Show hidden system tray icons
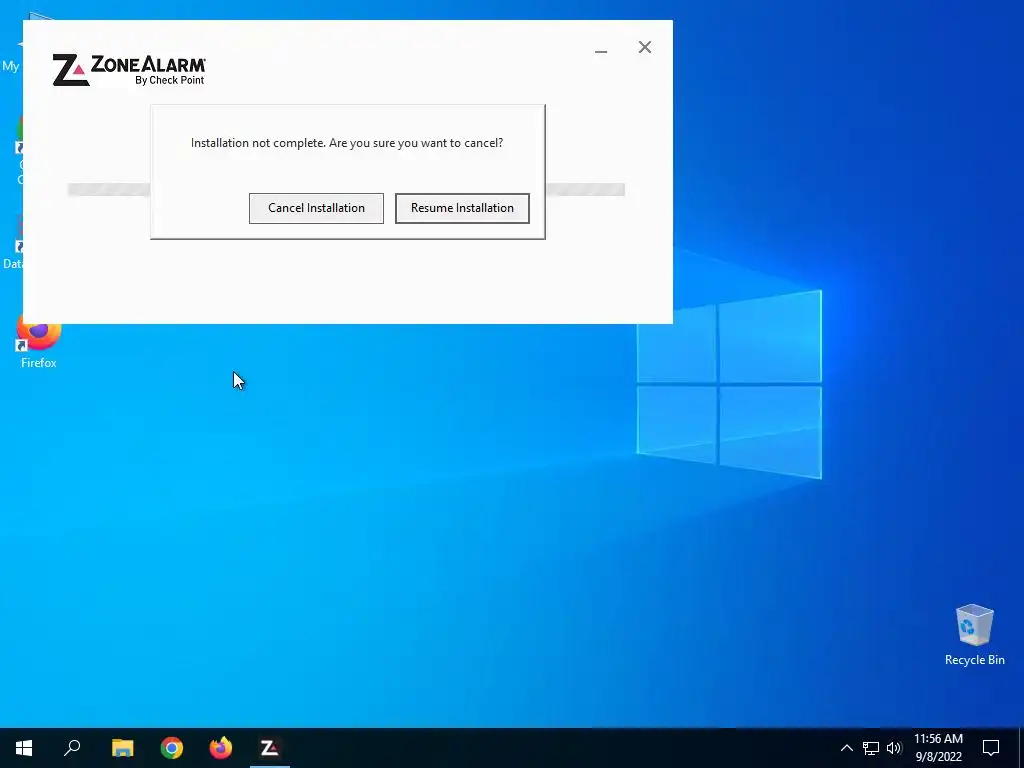 846,748
